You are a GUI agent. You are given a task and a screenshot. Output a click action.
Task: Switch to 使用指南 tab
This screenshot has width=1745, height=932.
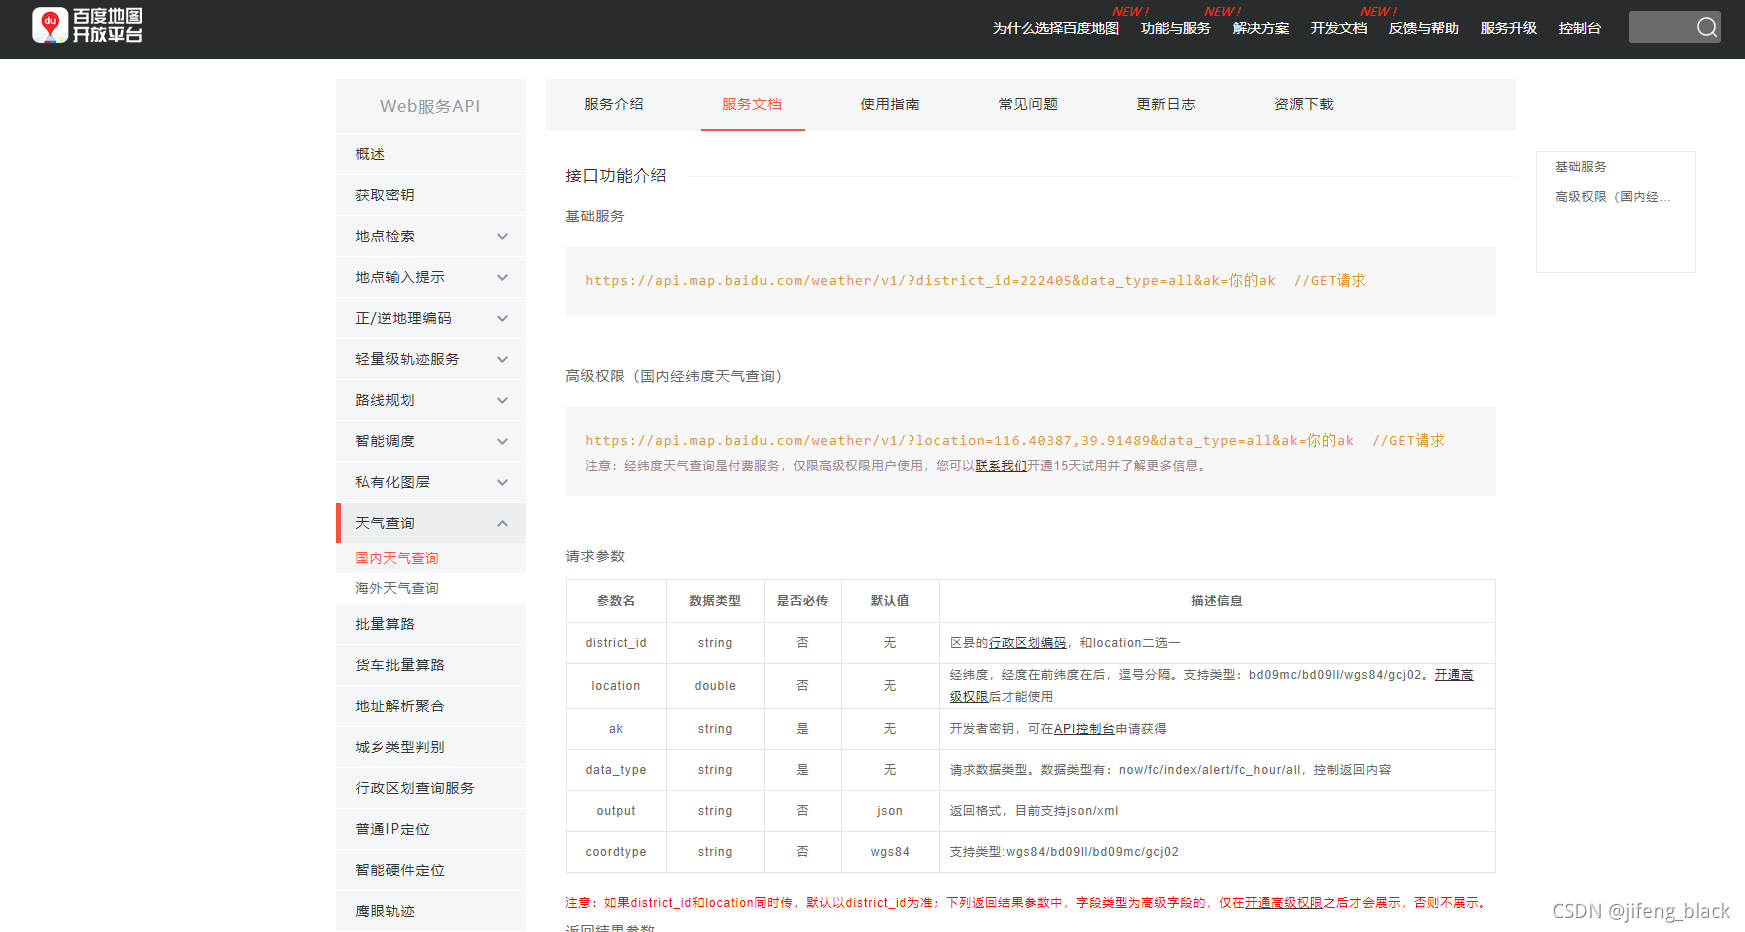click(x=890, y=104)
